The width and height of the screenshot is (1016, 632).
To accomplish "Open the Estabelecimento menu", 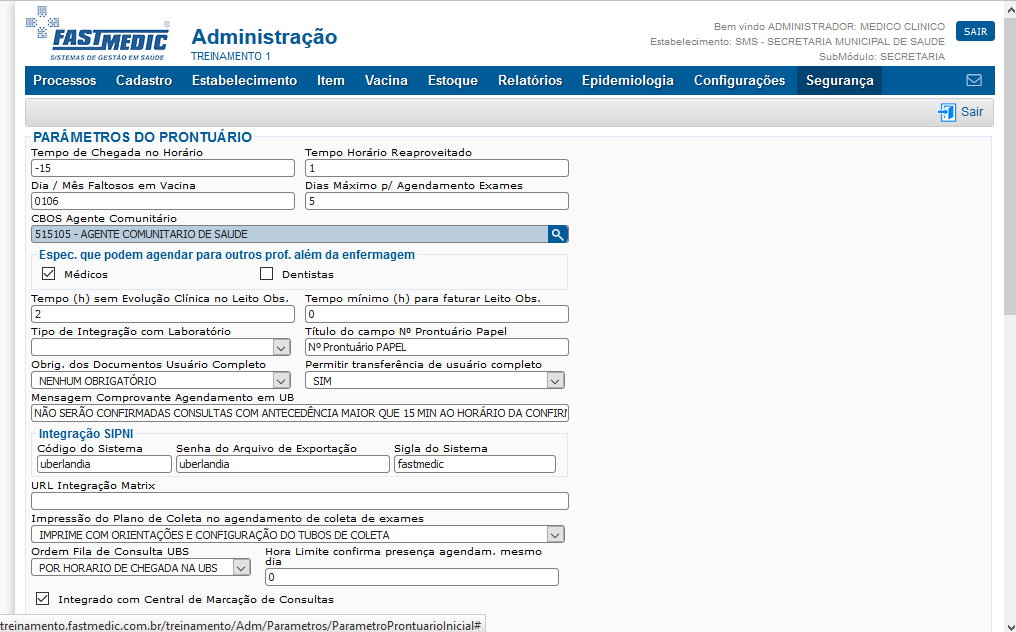I will point(244,80).
